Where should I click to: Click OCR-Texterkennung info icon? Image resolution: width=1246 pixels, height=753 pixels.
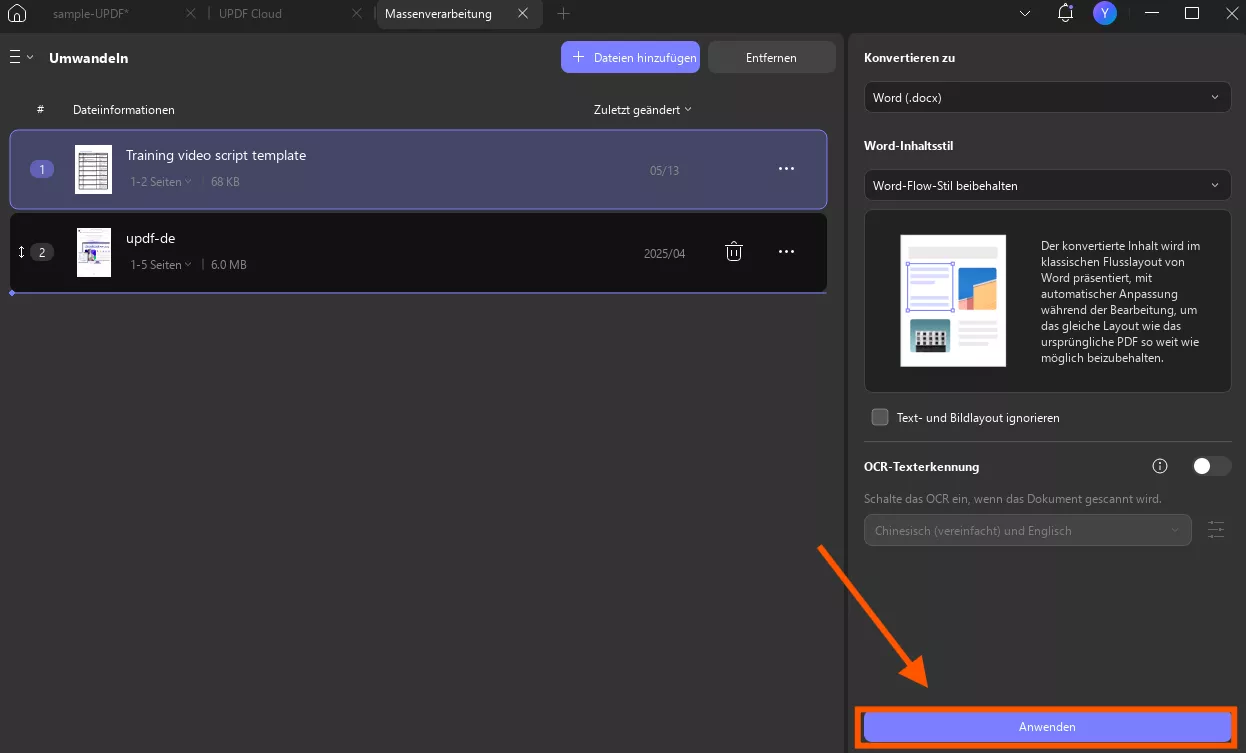point(1160,466)
